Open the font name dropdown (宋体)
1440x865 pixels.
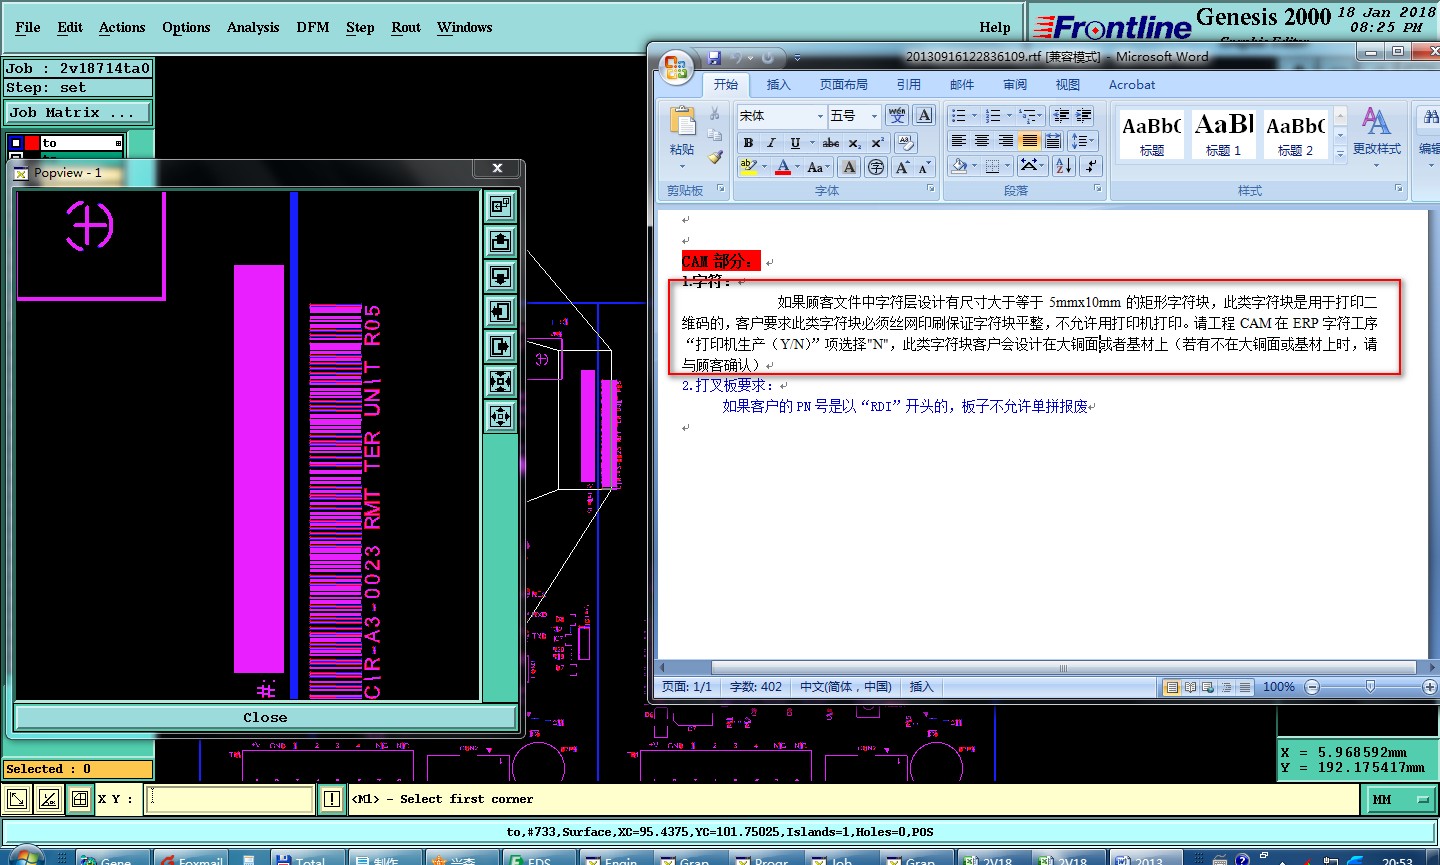[820, 116]
